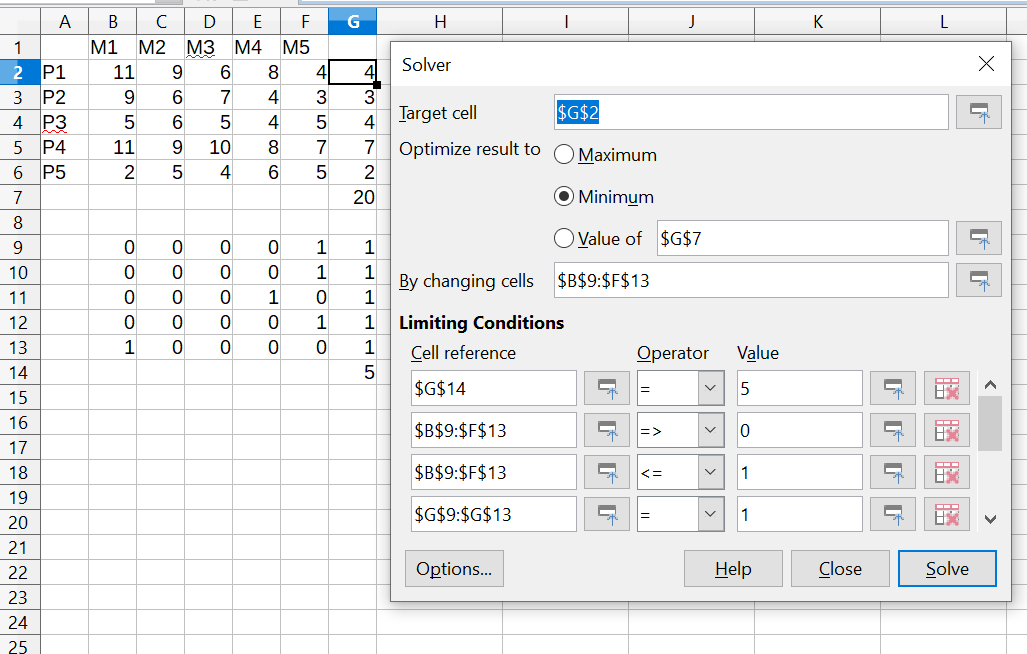The width and height of the screenshot is (1027, 654).
Task: Select row 20 header
Action: (x=20, y=522)
